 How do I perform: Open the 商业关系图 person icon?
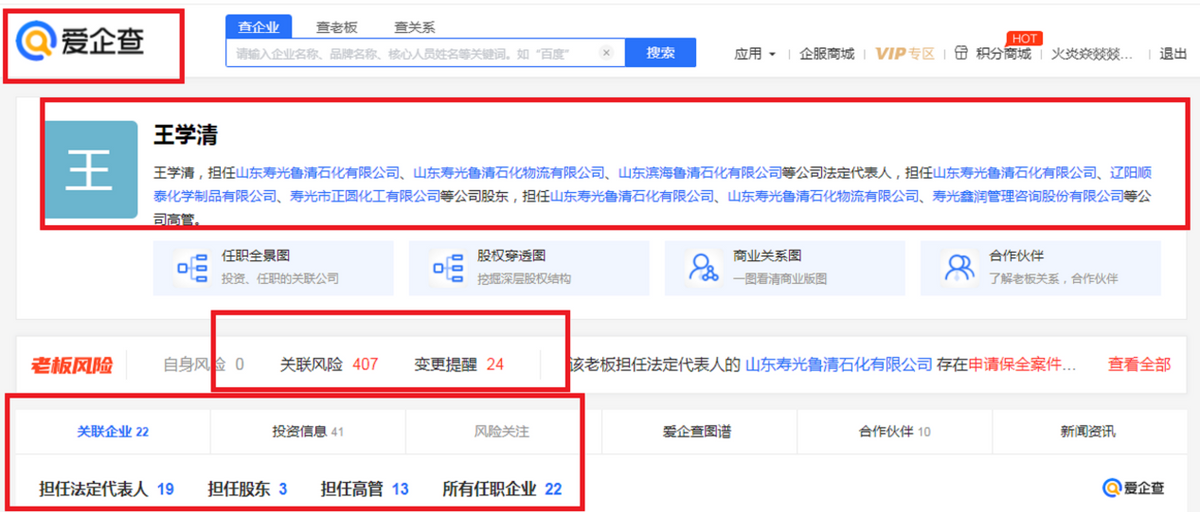point(703,268)
